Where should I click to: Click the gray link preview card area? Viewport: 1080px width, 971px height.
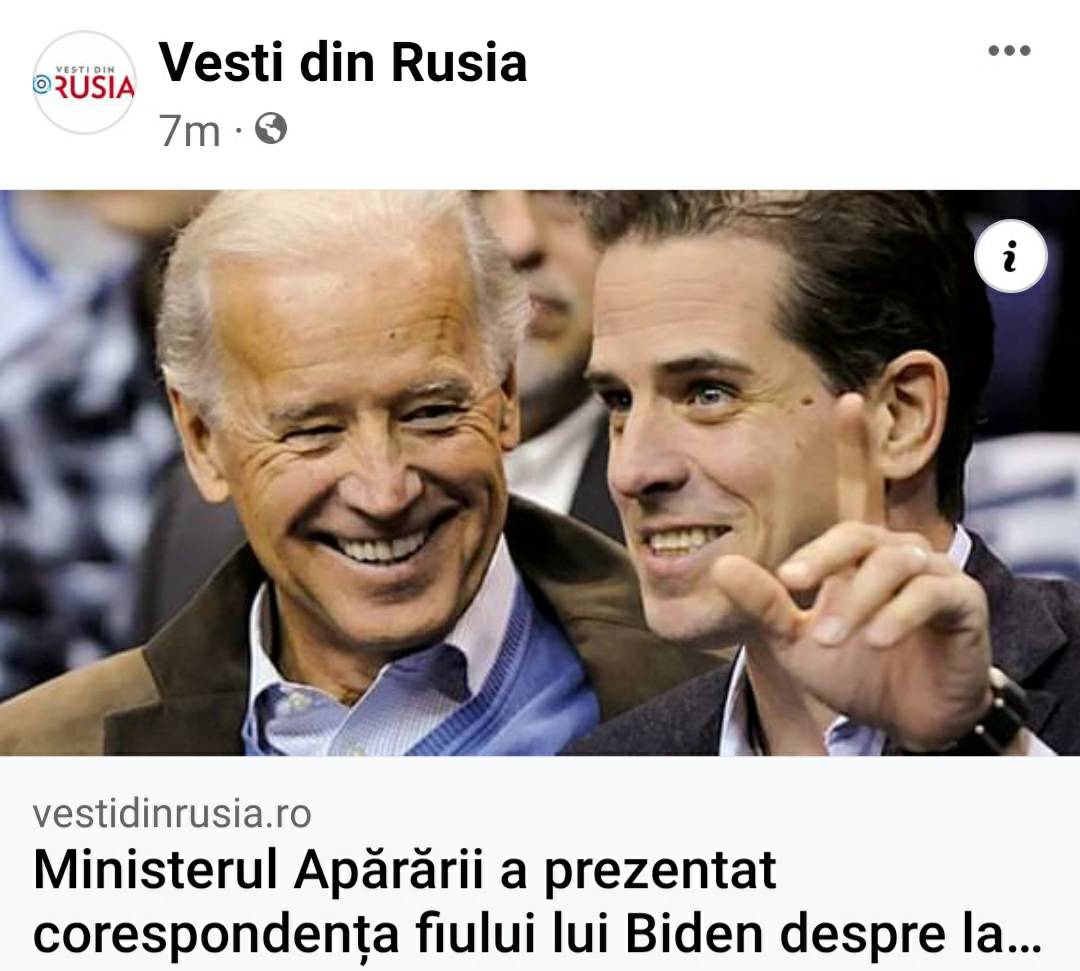point(540,864)
